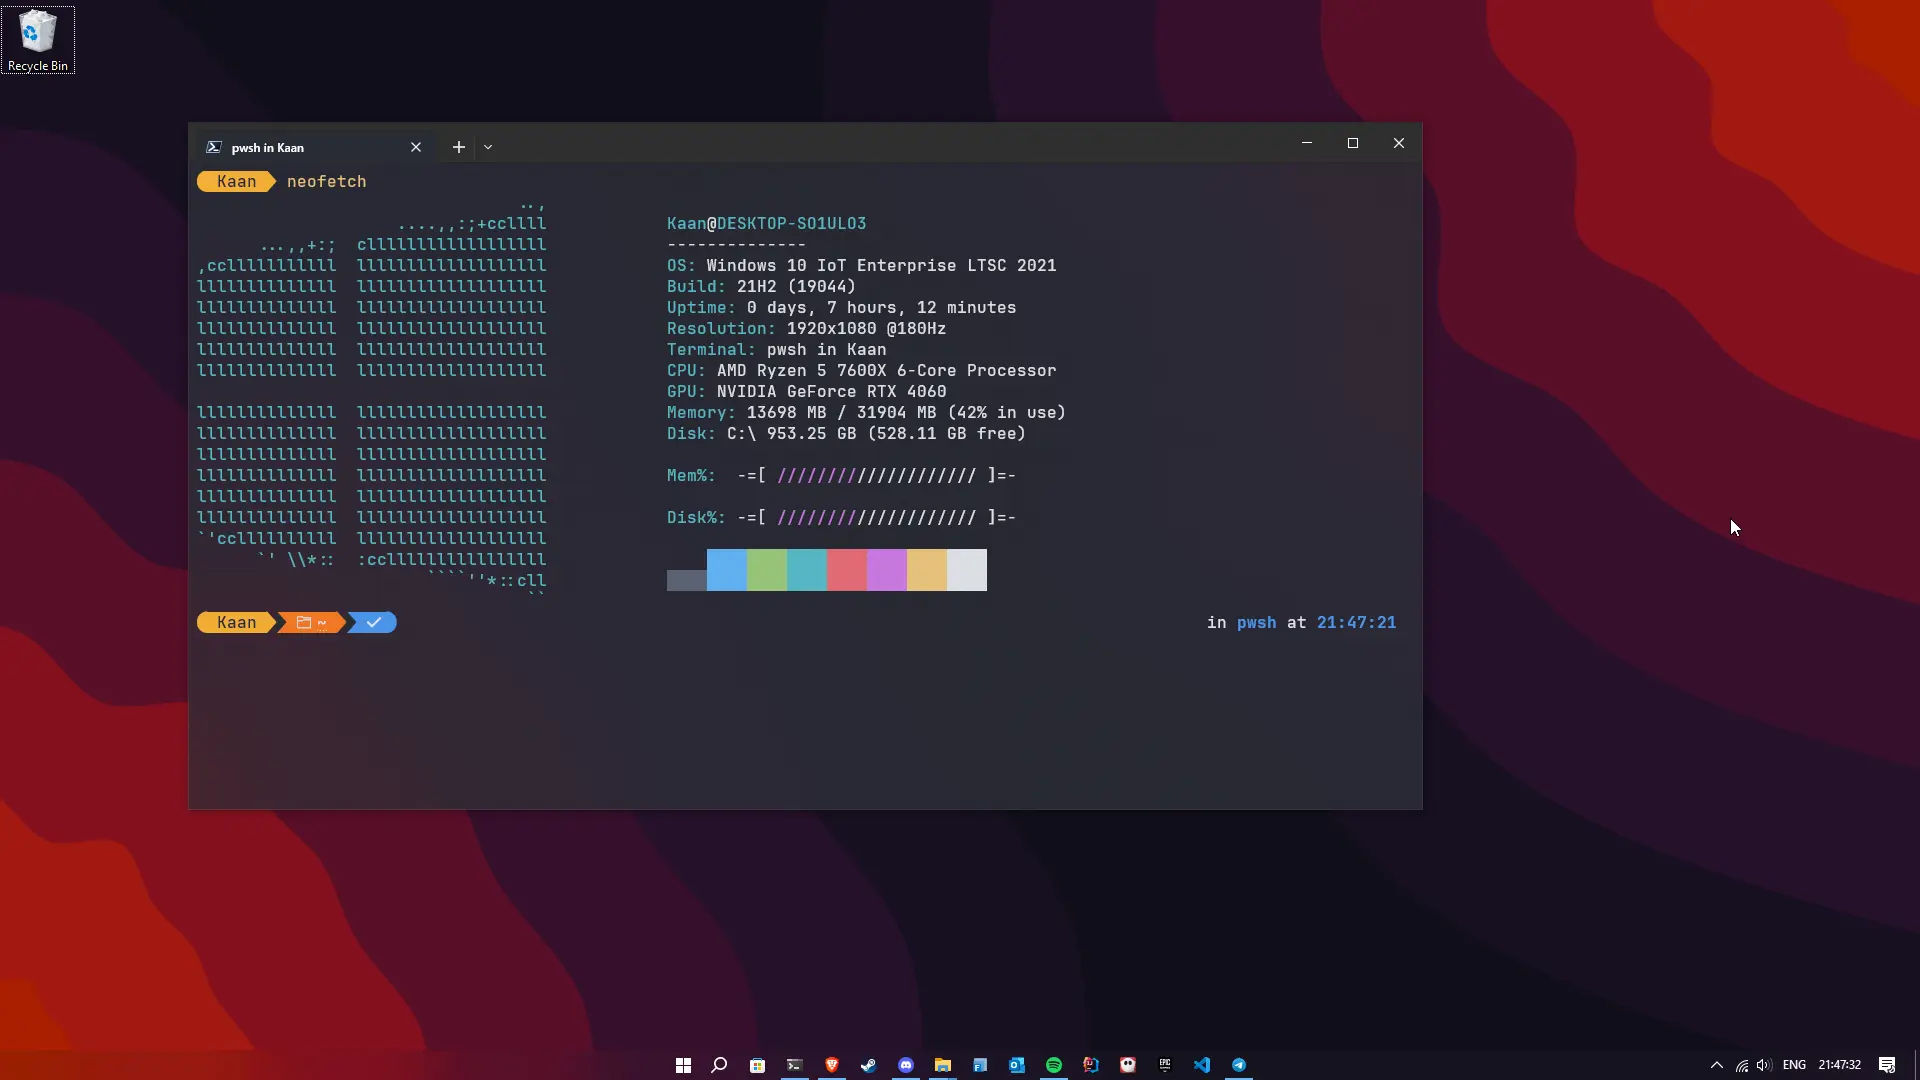
Task: Click the PowerShell icon on terminal tab
Action: [x=213, y=147]
